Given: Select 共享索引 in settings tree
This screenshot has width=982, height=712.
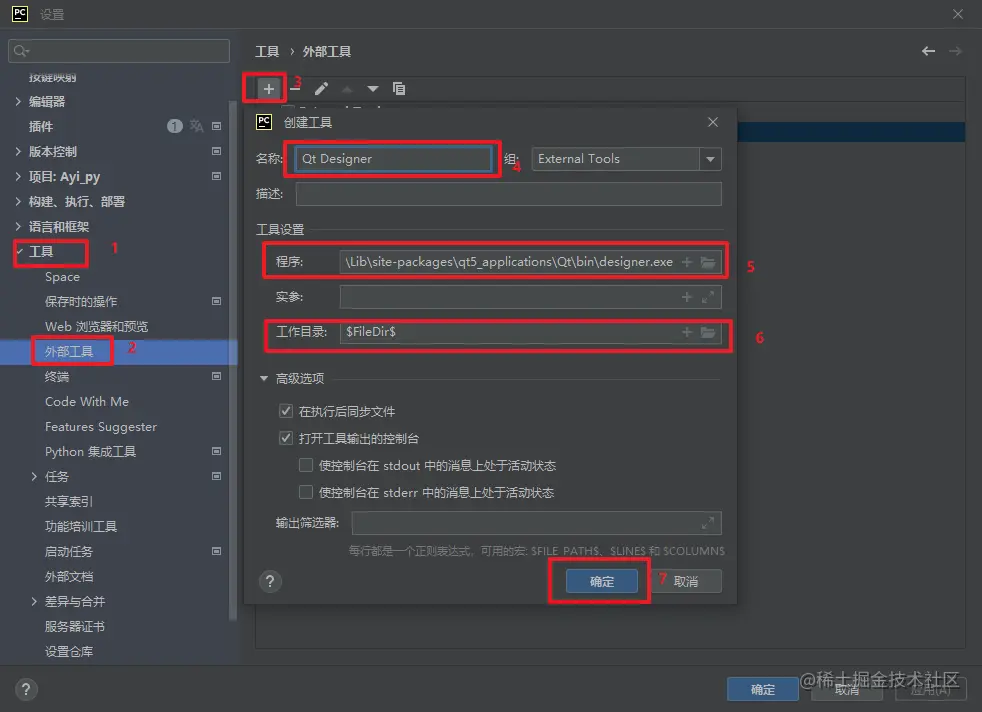Looking at the screenshot, I should pos(69,502).
